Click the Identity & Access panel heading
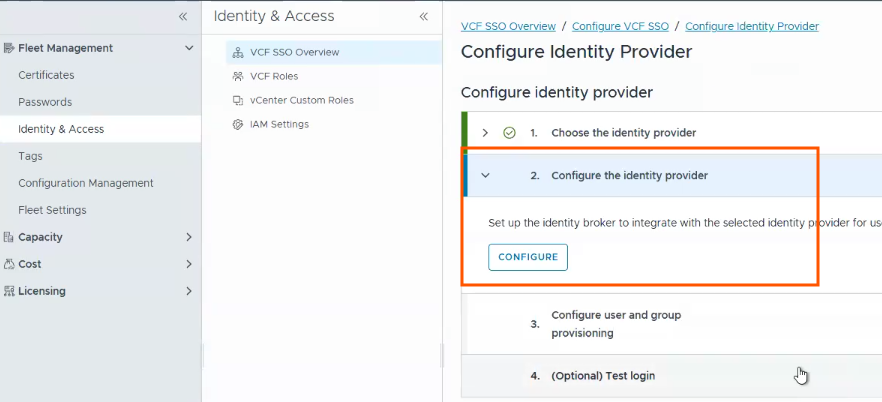This screenshot has height=402, width=882. click(x=274, y=17)
